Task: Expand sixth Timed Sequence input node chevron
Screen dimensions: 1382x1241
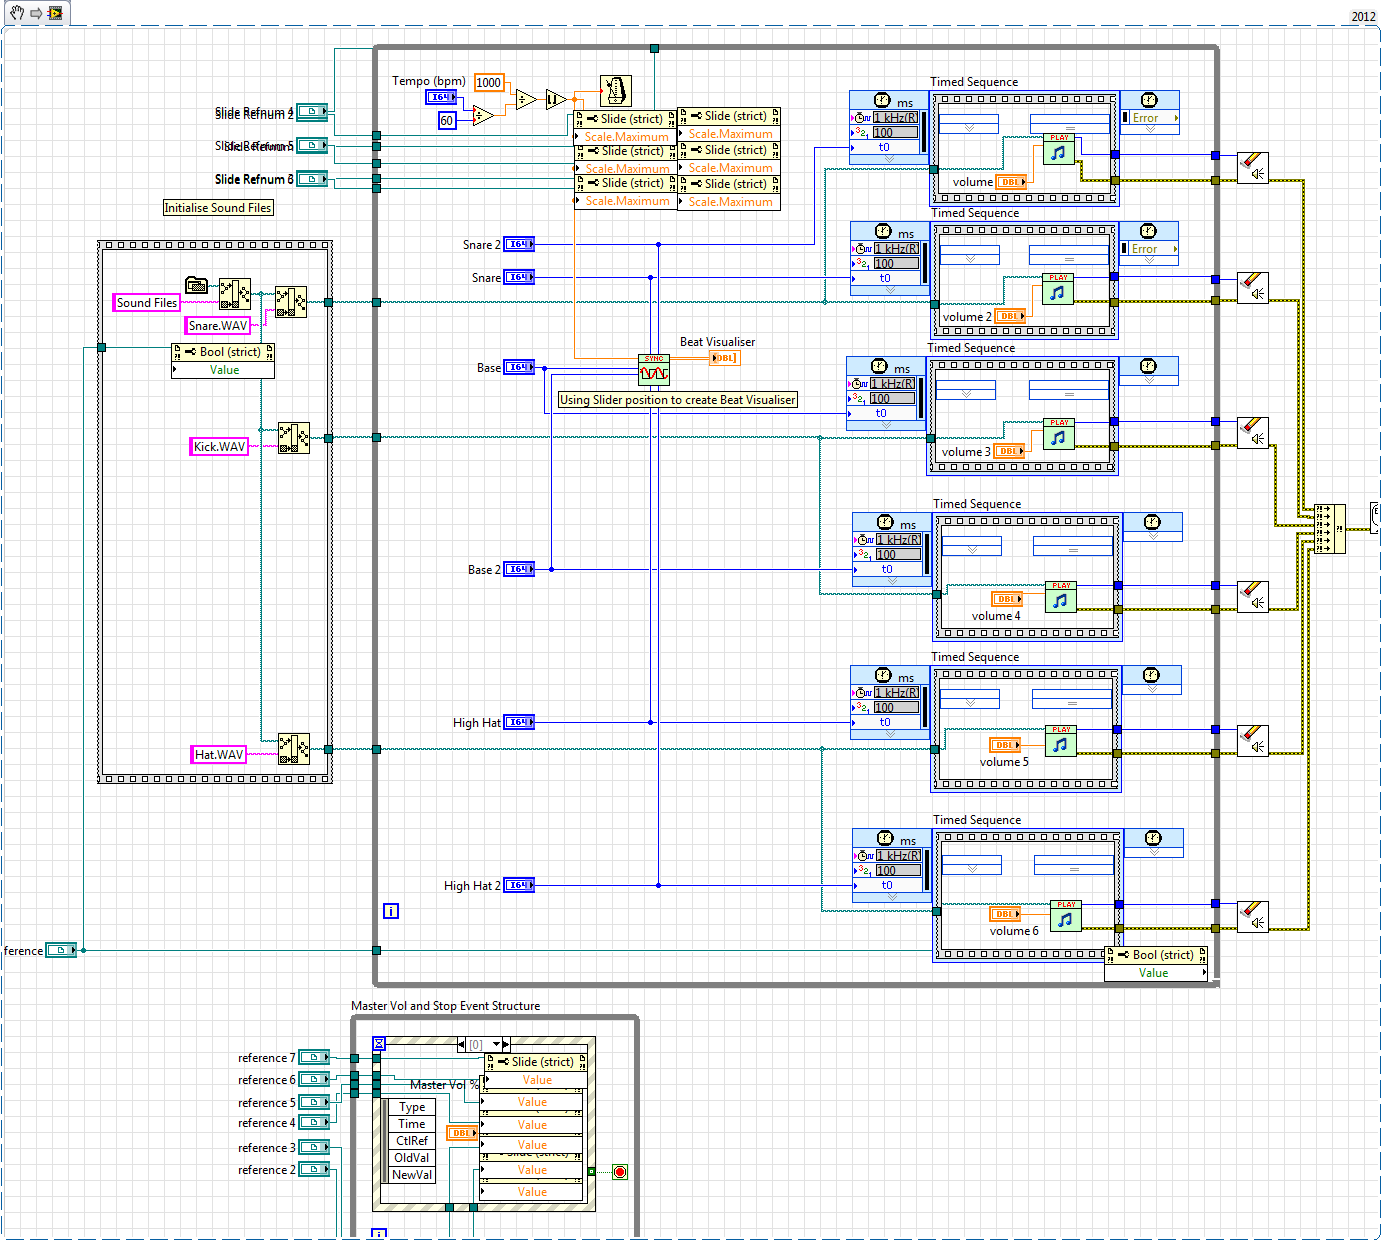Action: pos(892,897)
